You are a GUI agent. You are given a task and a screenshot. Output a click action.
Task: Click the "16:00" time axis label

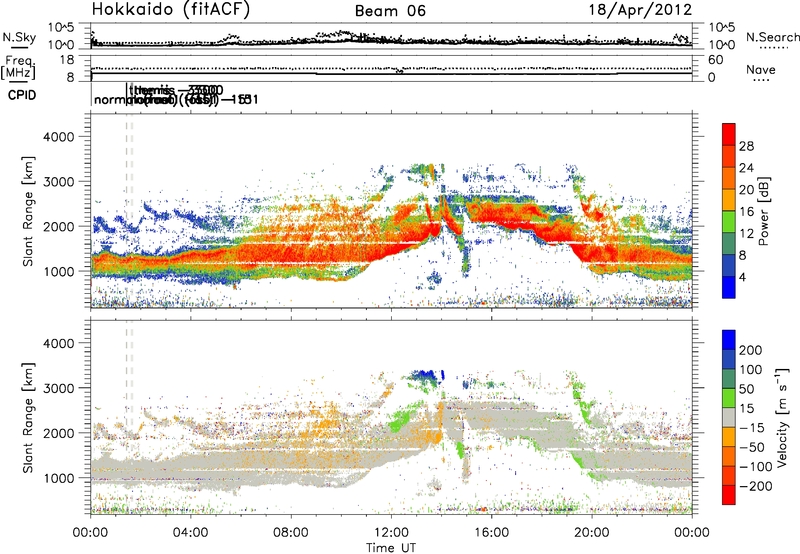491,533
